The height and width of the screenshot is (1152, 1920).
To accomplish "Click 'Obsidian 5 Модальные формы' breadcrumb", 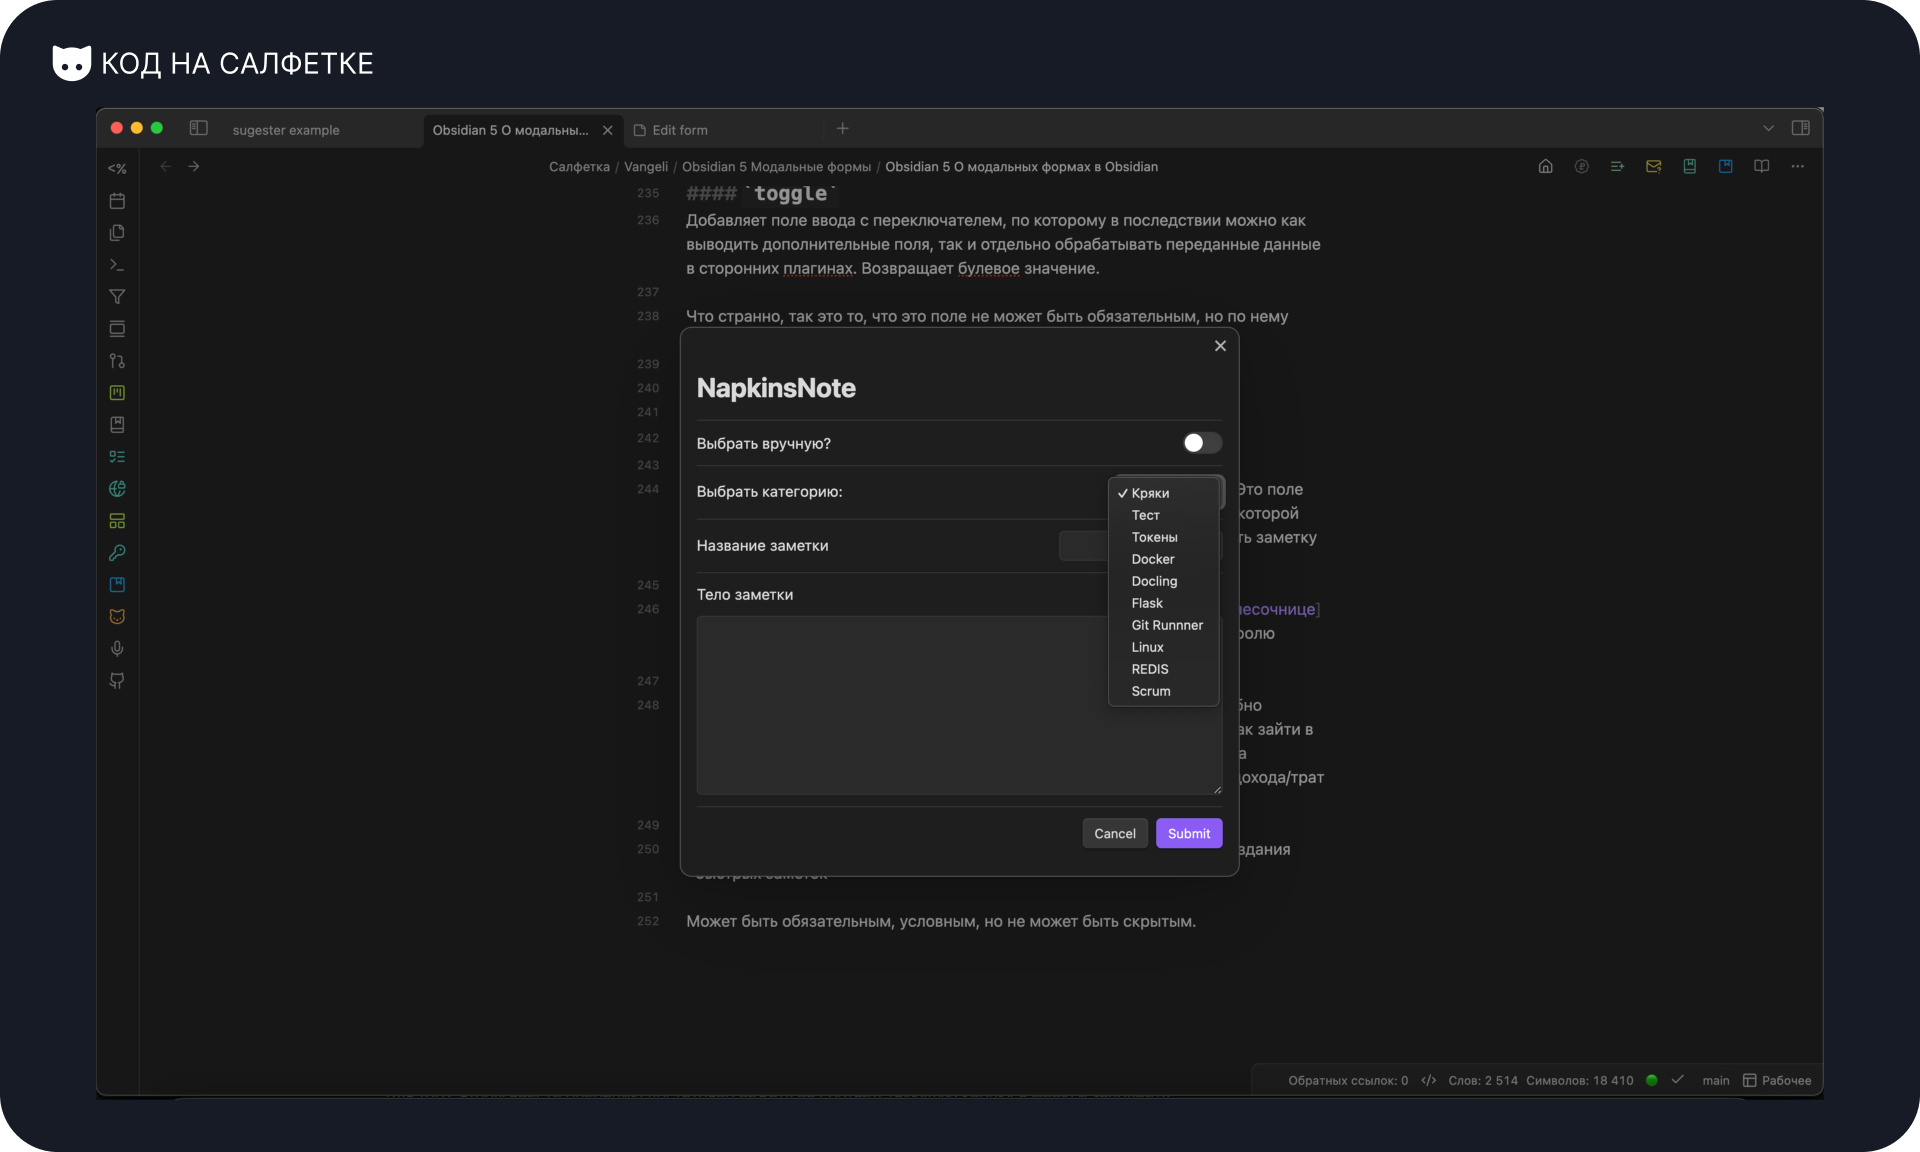I will (776, 167).
